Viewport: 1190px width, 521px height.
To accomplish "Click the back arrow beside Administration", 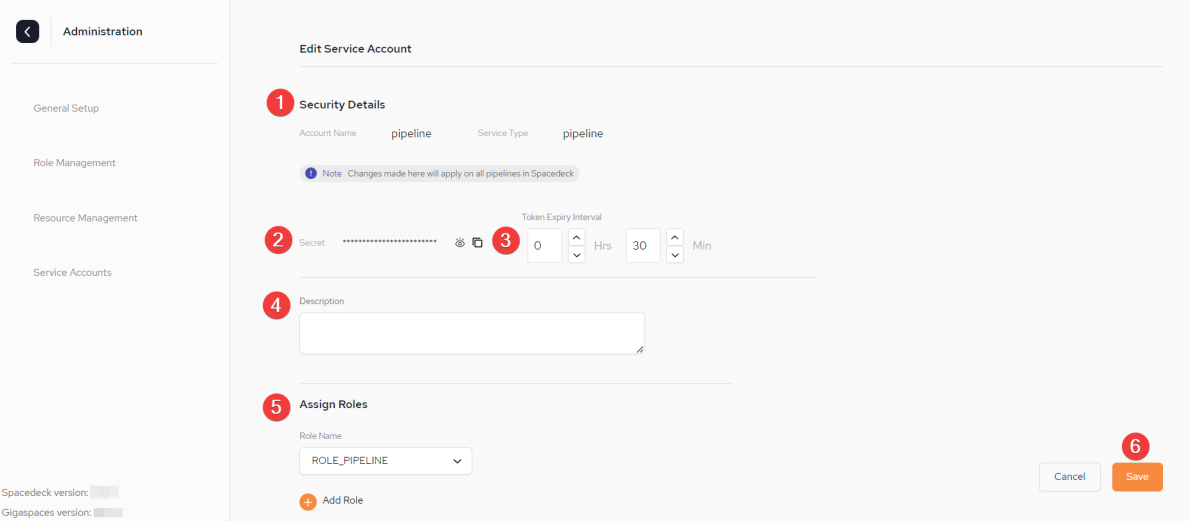I will tap(27, 32).
